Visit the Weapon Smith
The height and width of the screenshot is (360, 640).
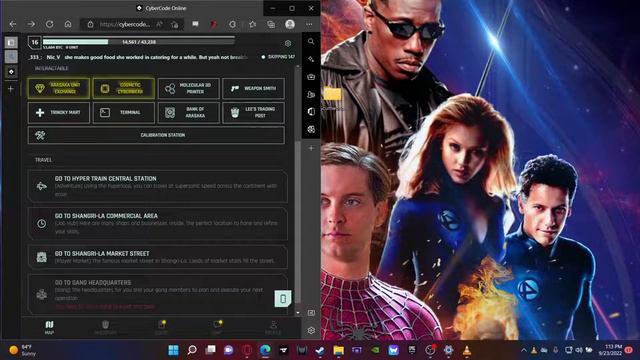point(253,88)
